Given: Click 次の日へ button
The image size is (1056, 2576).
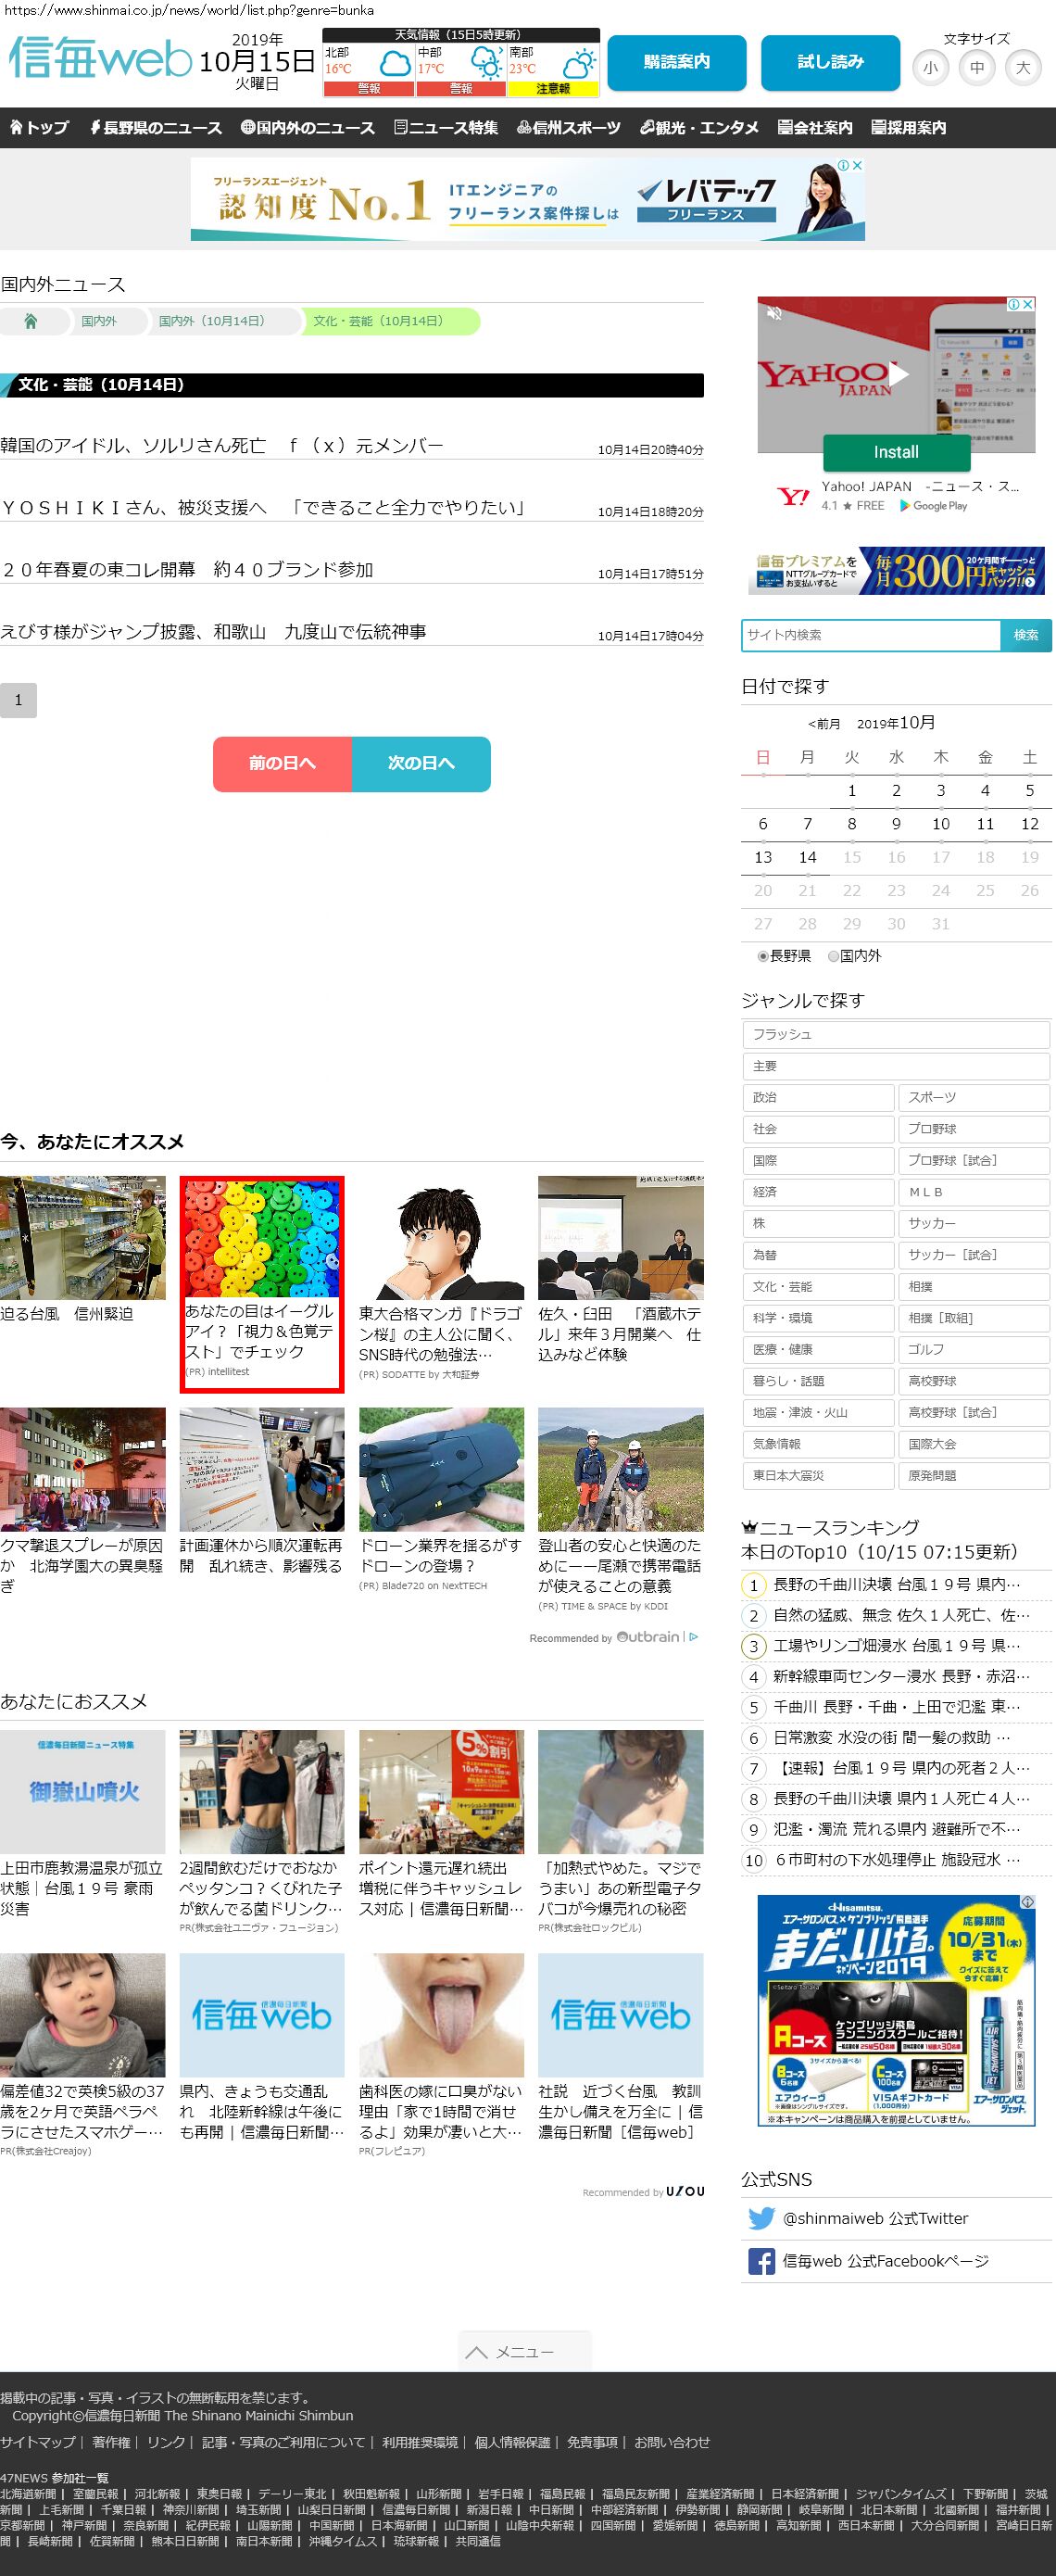Looking at the screenshot, I should pos(421,764).
